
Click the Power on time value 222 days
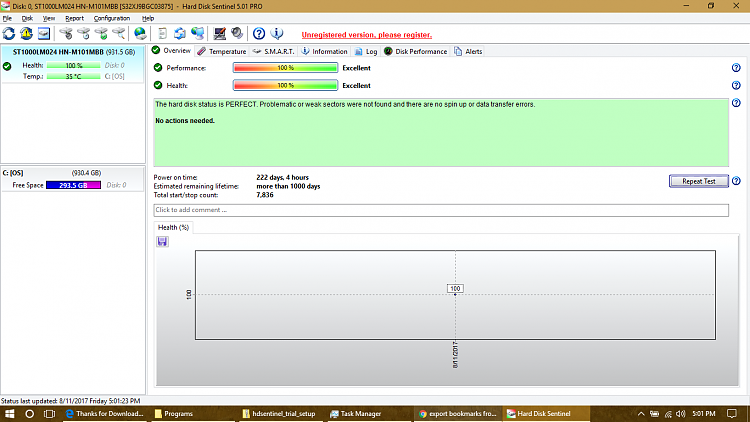pyautogui.click(x=283, y=178)
